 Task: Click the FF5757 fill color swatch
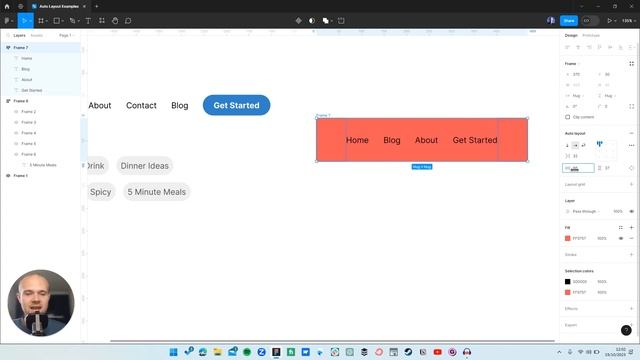567,238
